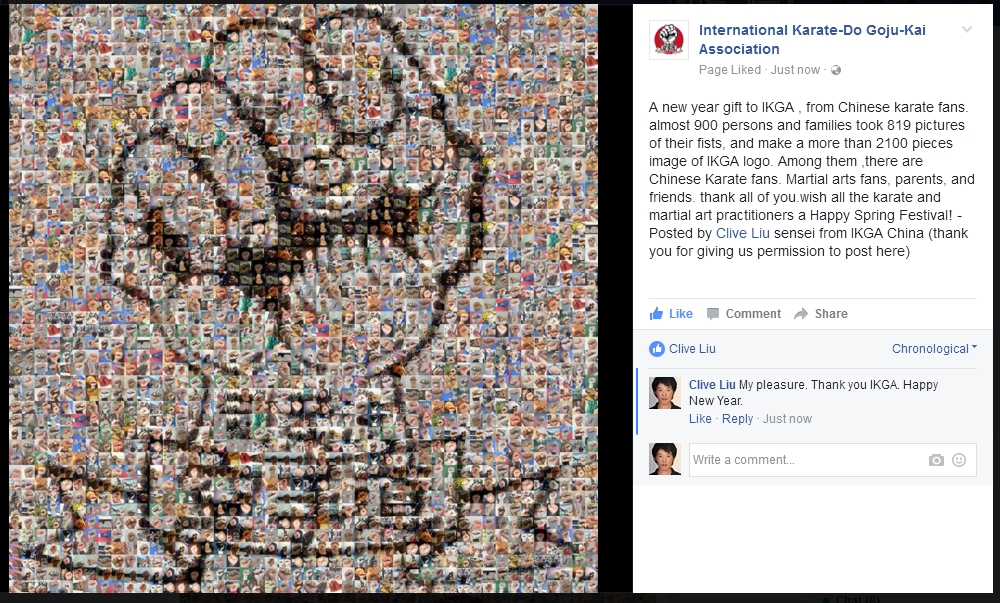Attach a photo using camera icon
Viewport: 1000px width, 603px height.
pyautogui.click(x=936, y=460)
